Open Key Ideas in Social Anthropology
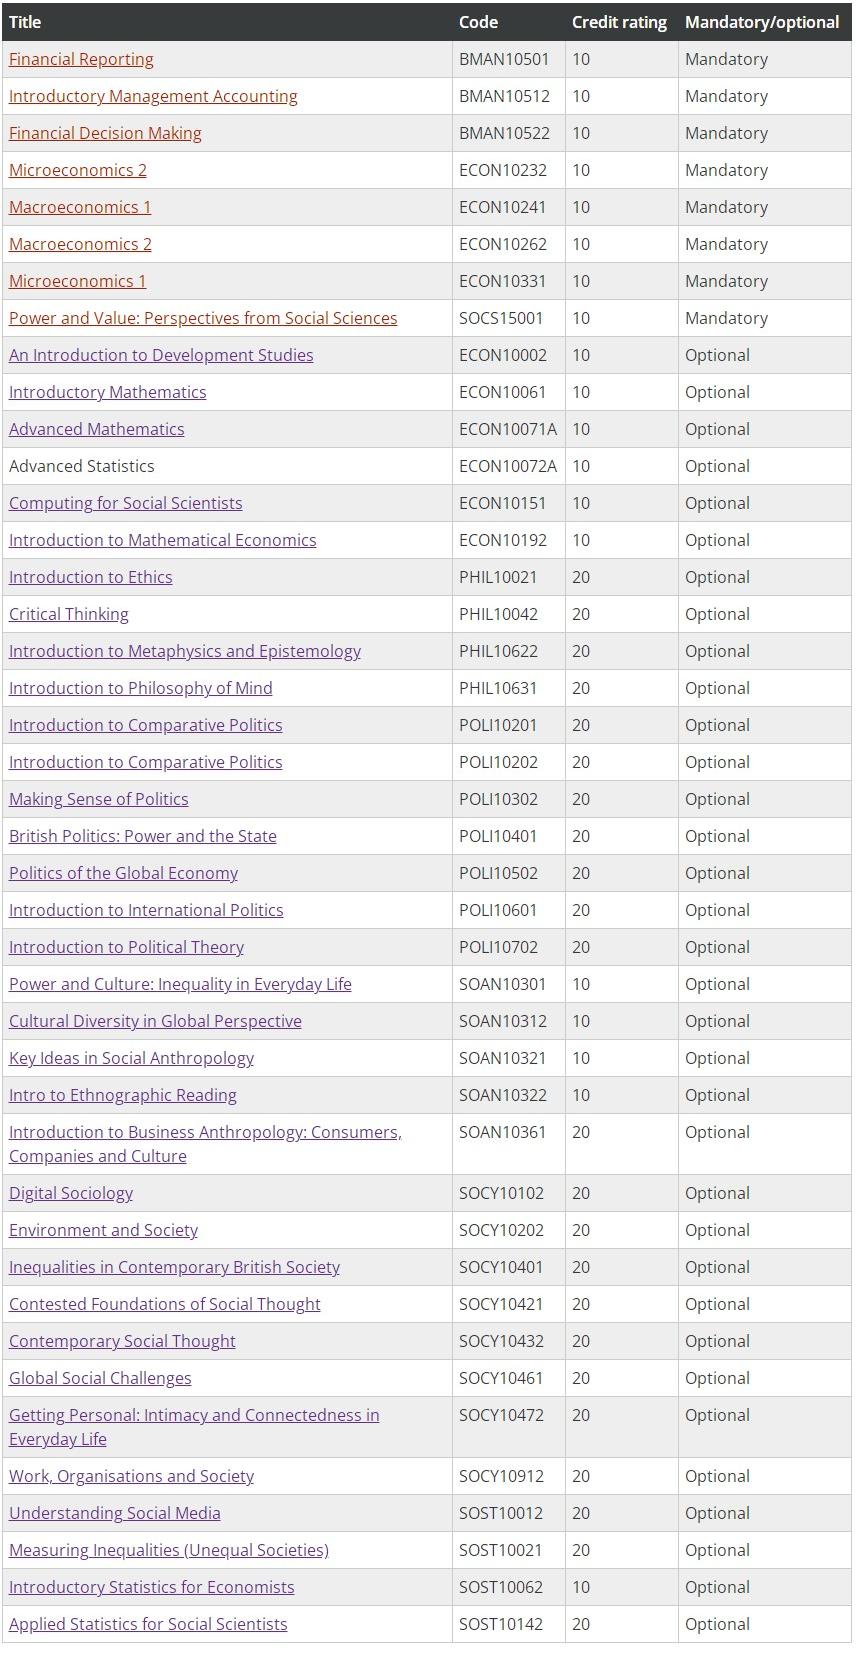856x1657 pixels. click(132, 1058)
